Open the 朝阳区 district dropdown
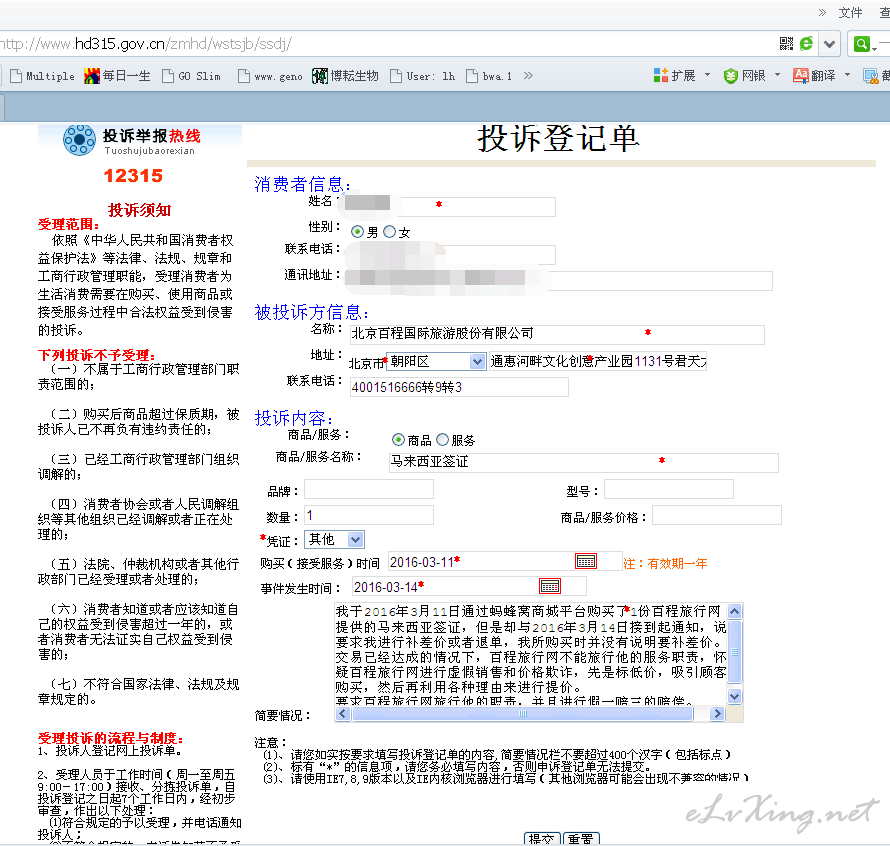Viewport: 890px width, 846px height. (436, 361)
